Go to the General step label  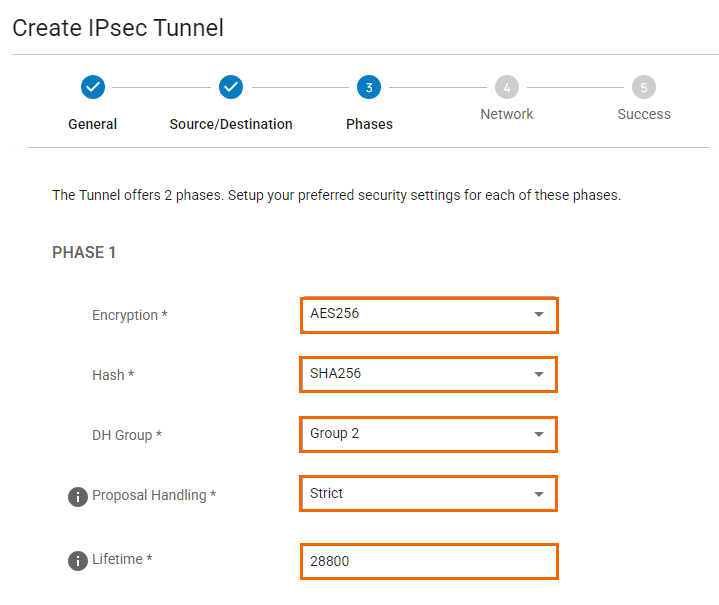[92, 124]
